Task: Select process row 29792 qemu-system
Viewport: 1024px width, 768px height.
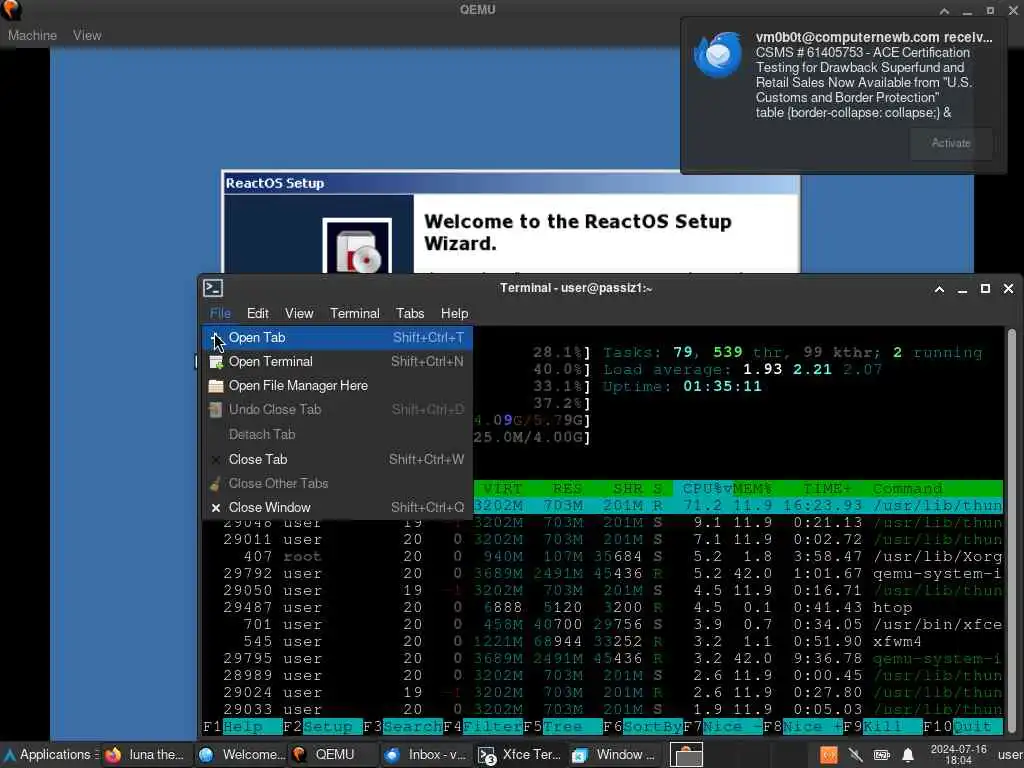Action: pos(602,574)
